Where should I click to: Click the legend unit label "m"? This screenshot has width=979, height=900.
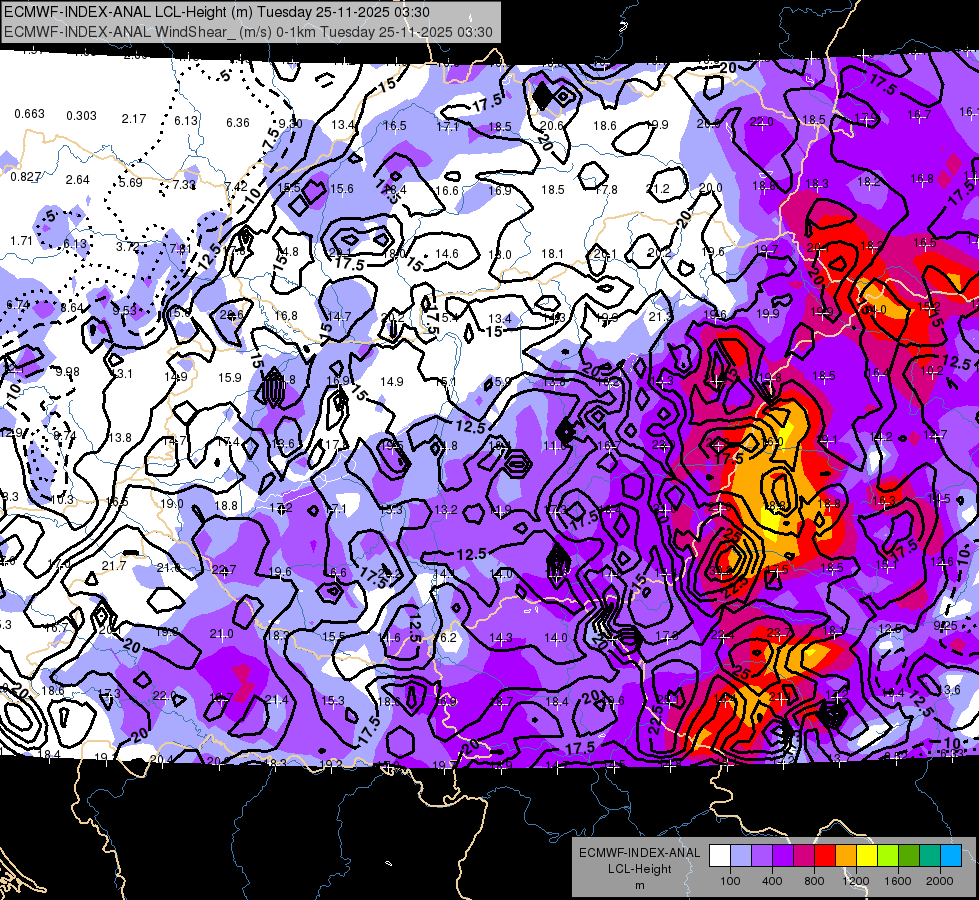coord(639,886)
